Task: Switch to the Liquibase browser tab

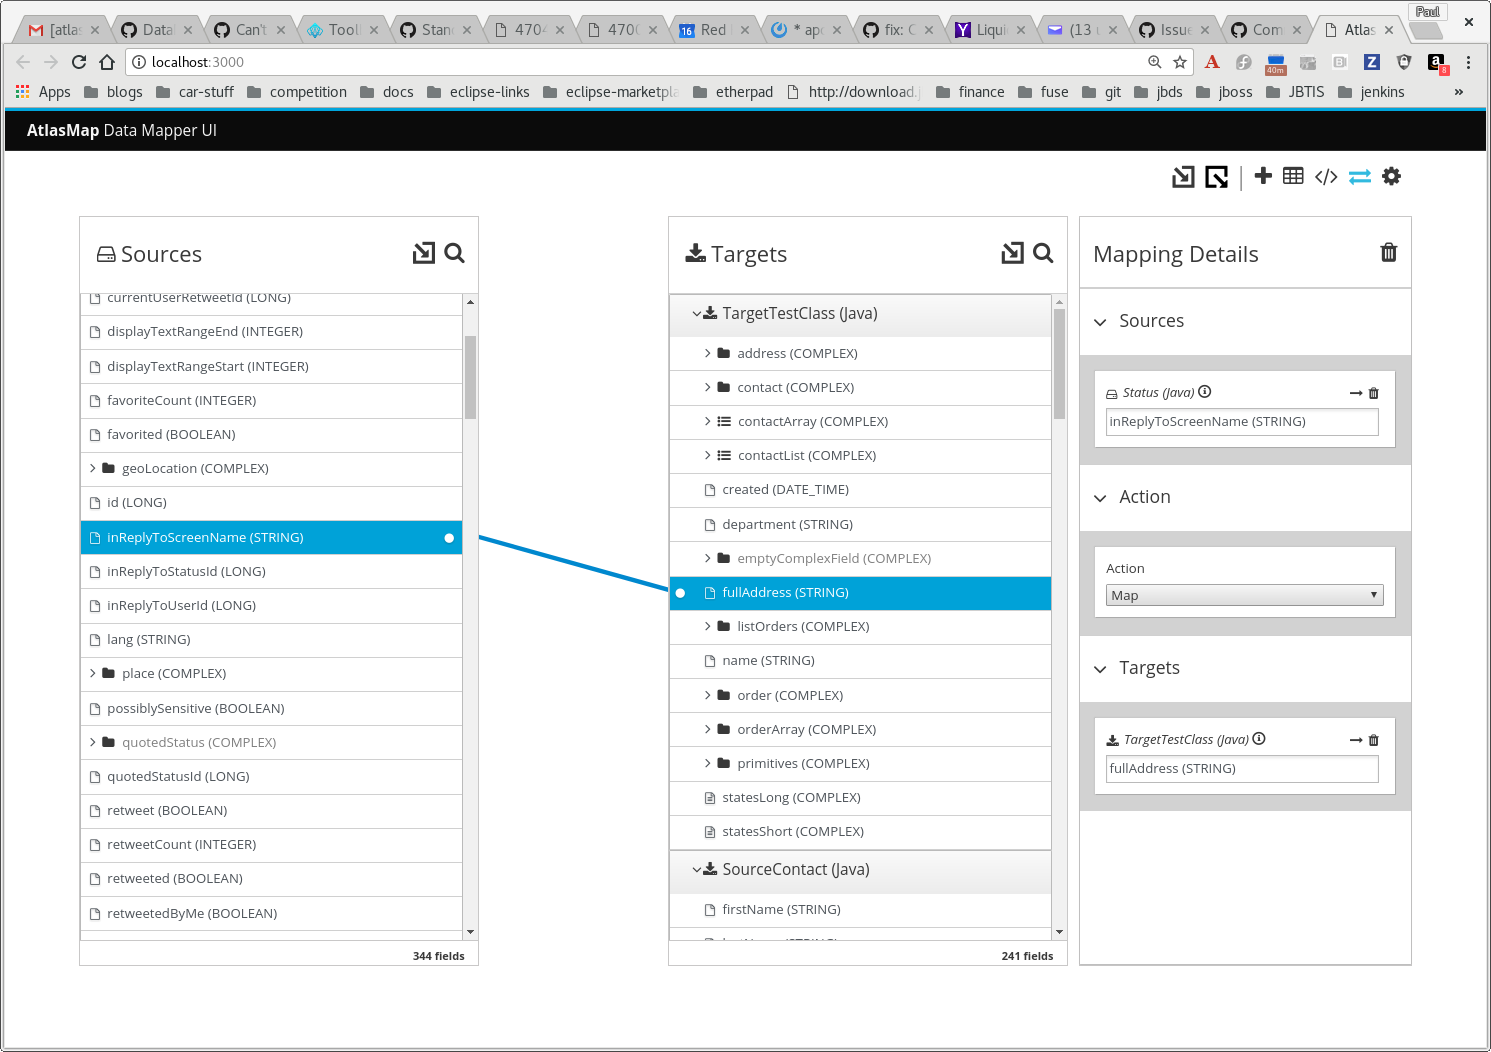Action: [991, 29]
